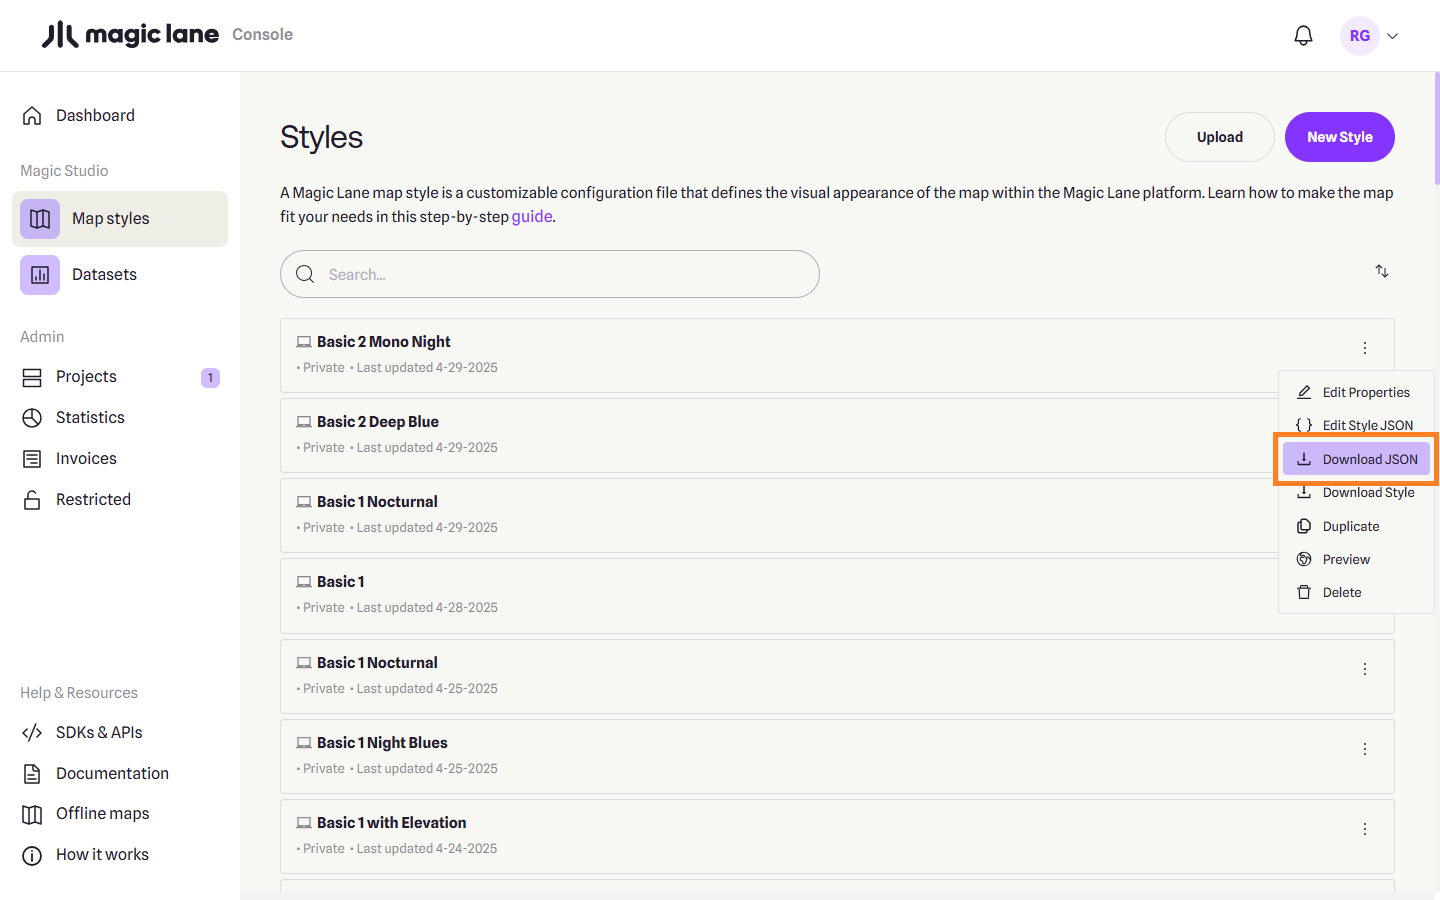Open options menu for Basic 1 with Elevation
The height and width of the screenshot is (900, 1440).
[x=1364, y=829]
